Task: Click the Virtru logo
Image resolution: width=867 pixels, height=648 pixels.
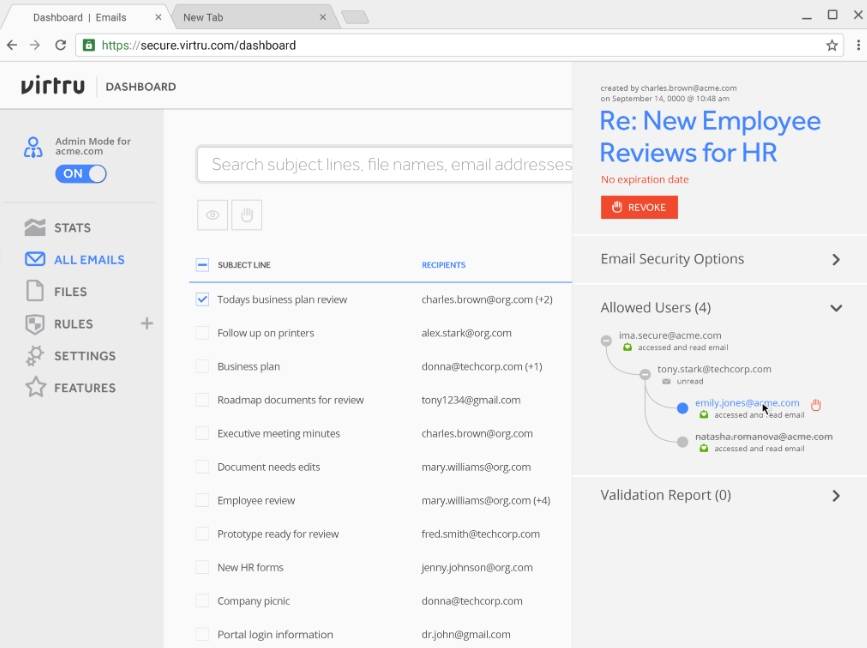Action: [x=53, y=86]
